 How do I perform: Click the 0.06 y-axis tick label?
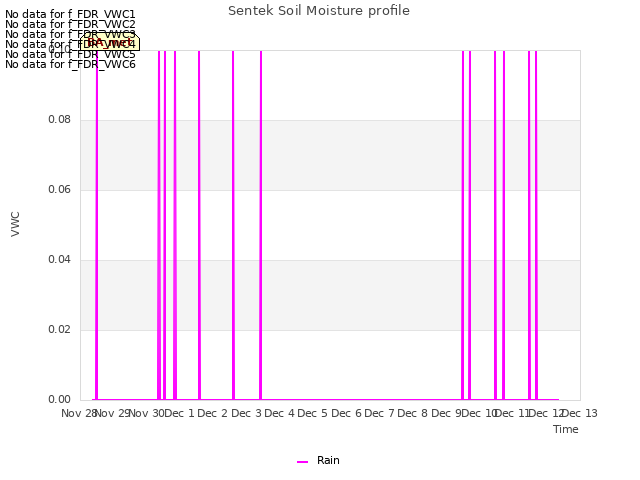coord(60,189)
